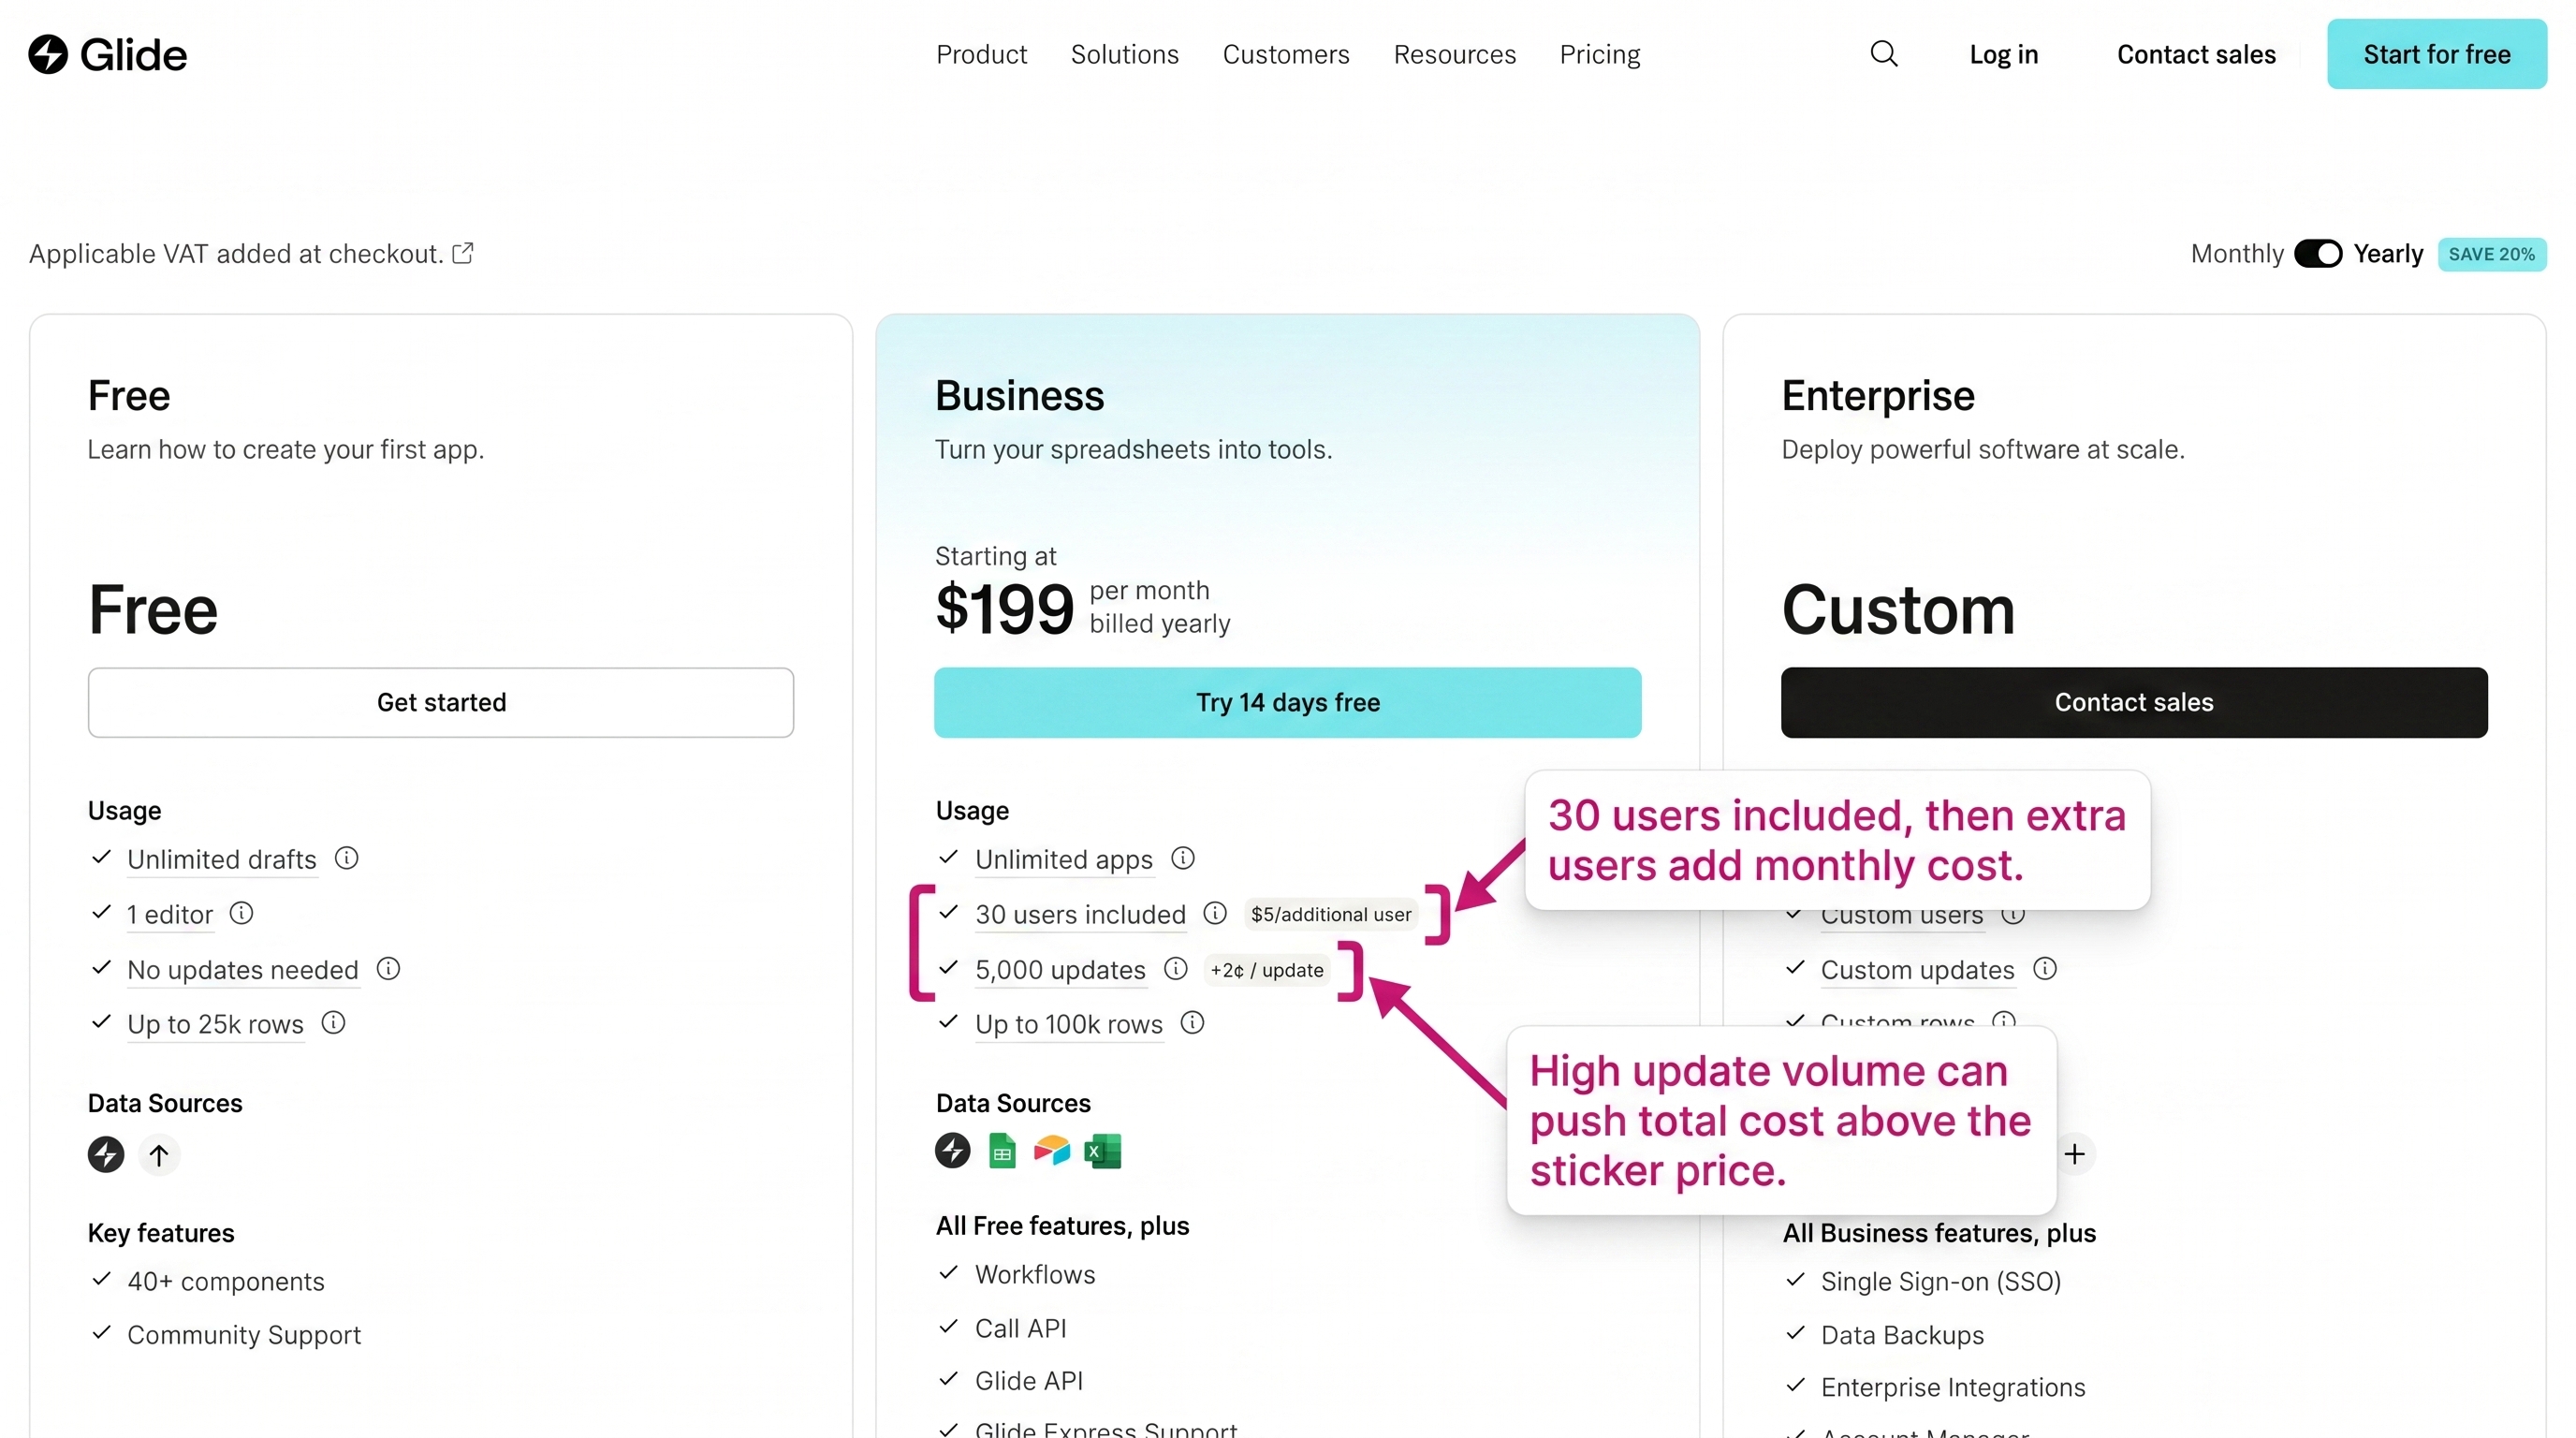
Task: Click Start for free button
Action: (2437, 54)
